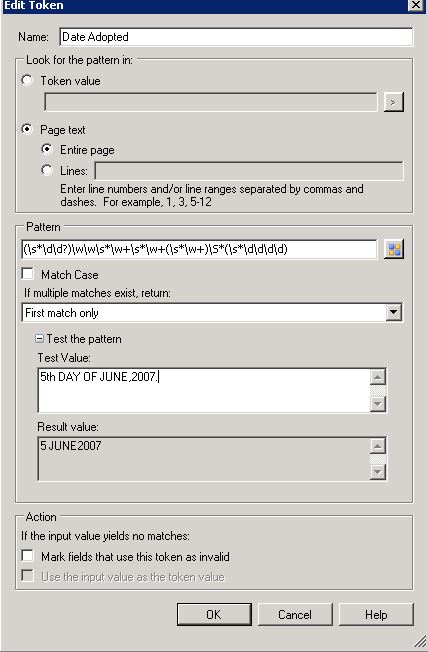Click the Result value scroll down arrow
The image size is (428, 652).
378,472
